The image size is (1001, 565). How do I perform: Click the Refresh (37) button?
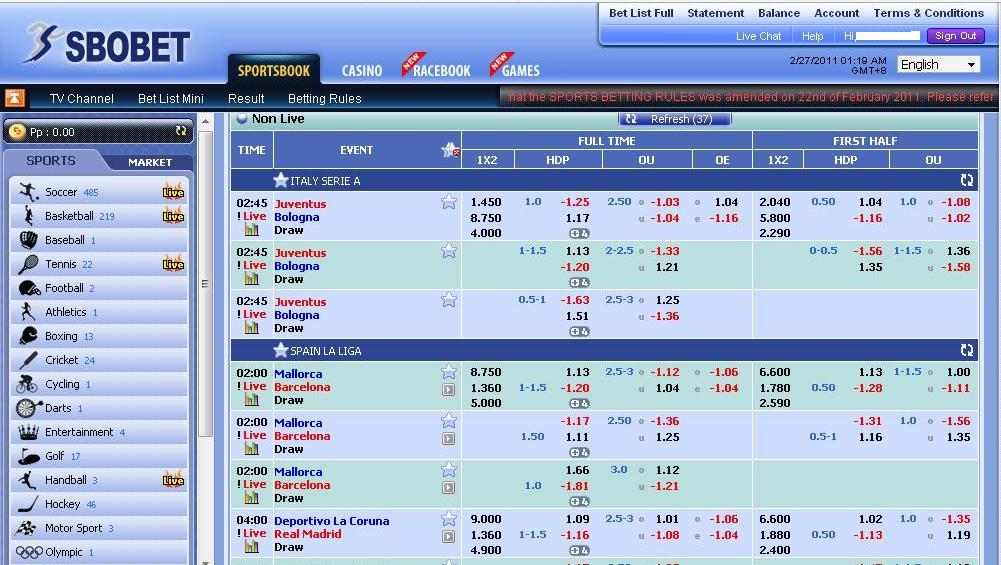tap(675, 119)
